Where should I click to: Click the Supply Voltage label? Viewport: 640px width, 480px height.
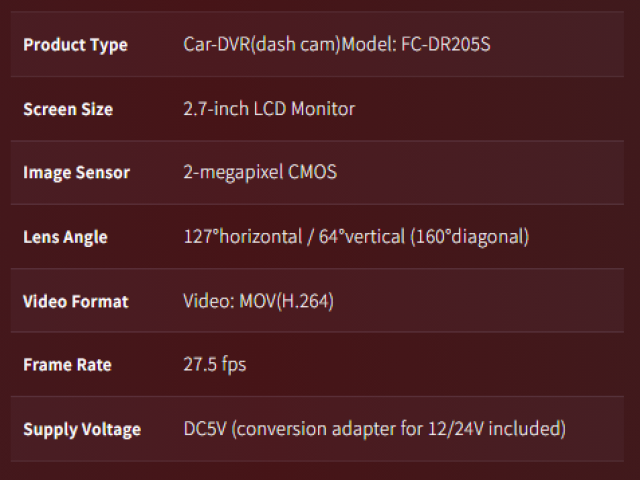[82, 429]
